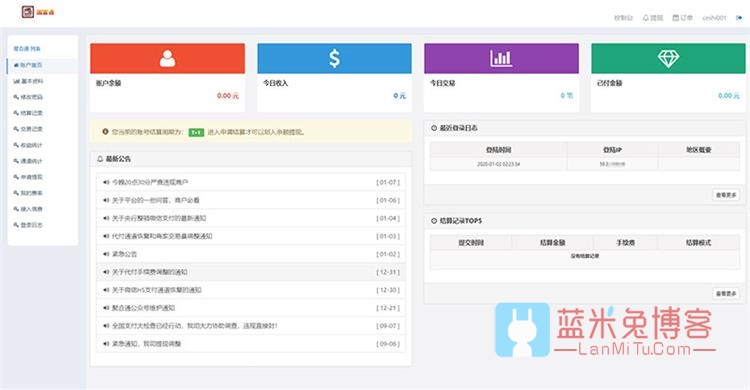Select 账户首页 in the sidebar
750x390 pixels.
click(x=42, y=65)
